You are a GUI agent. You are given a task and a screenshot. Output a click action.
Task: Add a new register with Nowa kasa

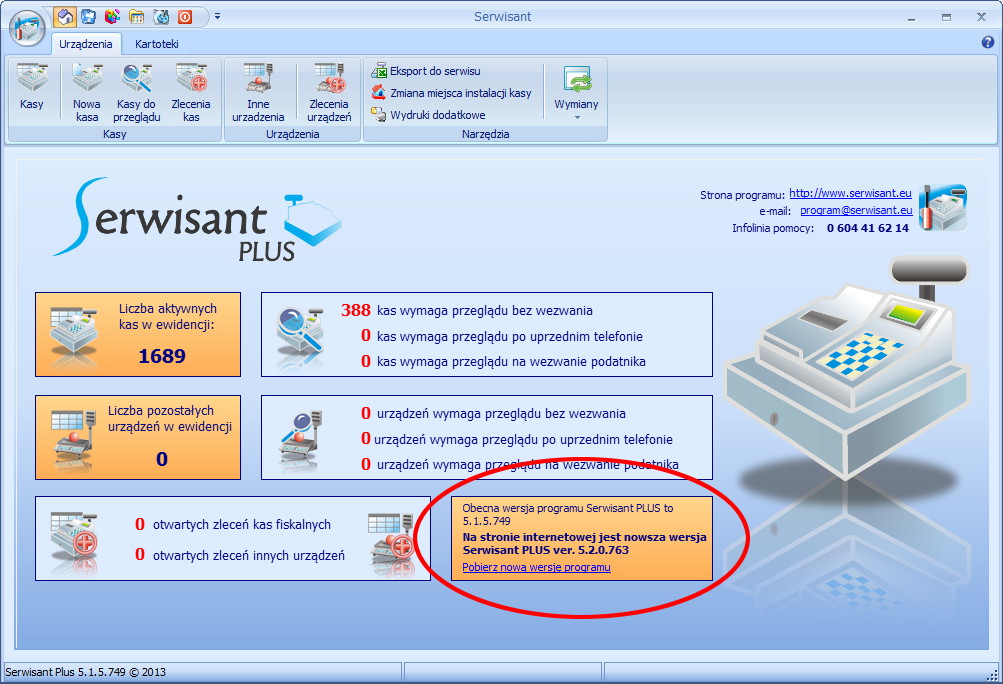(86, 92)
